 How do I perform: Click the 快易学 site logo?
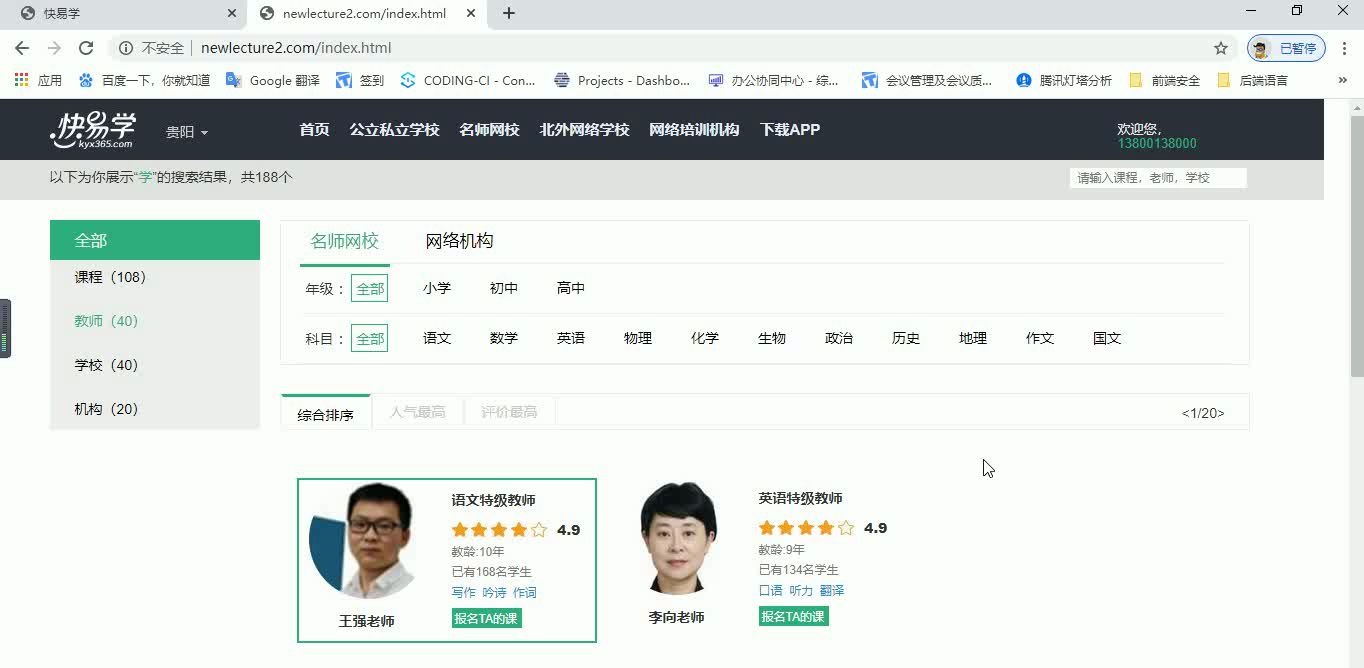pyautogui.click(x=92, y=129)
